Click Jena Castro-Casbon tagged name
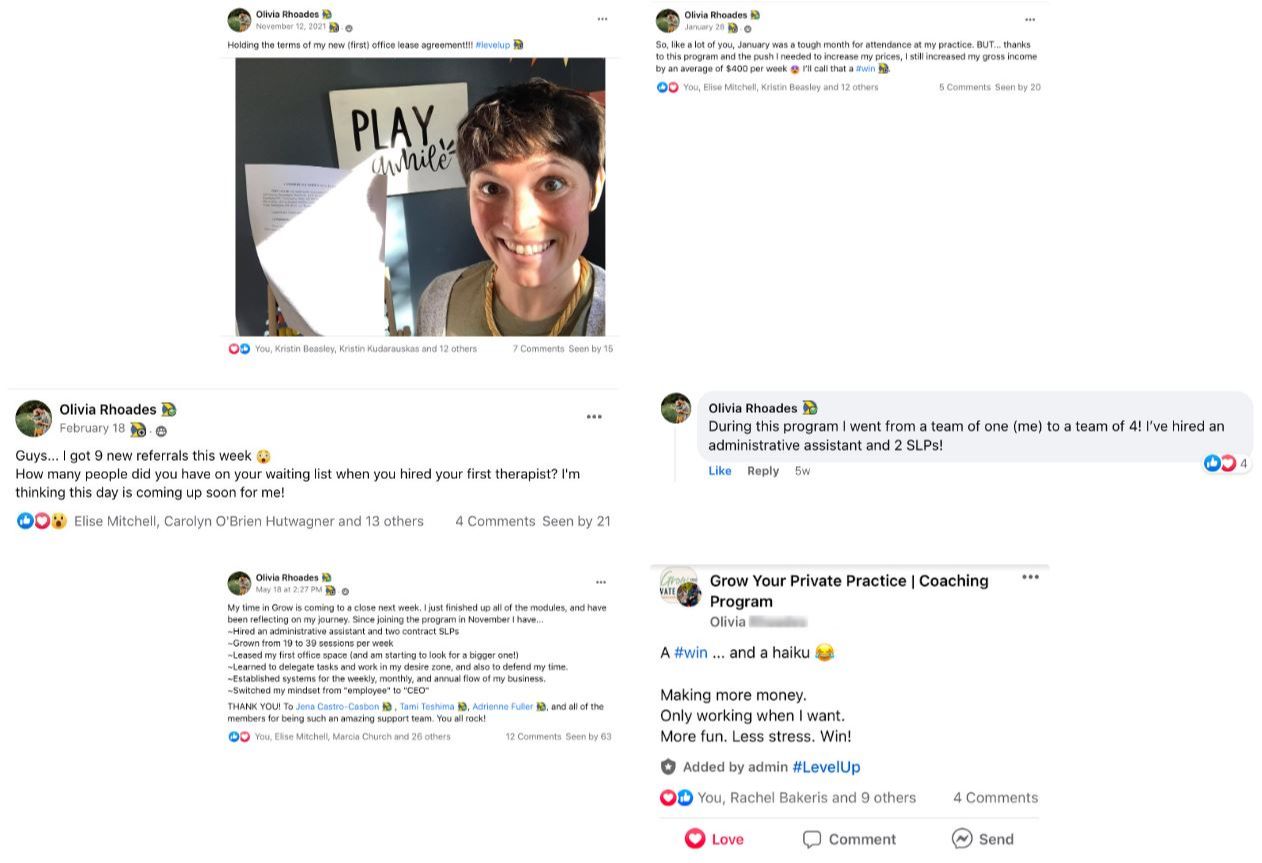This screenshot has width=1262, height=863. click(337, 707)
